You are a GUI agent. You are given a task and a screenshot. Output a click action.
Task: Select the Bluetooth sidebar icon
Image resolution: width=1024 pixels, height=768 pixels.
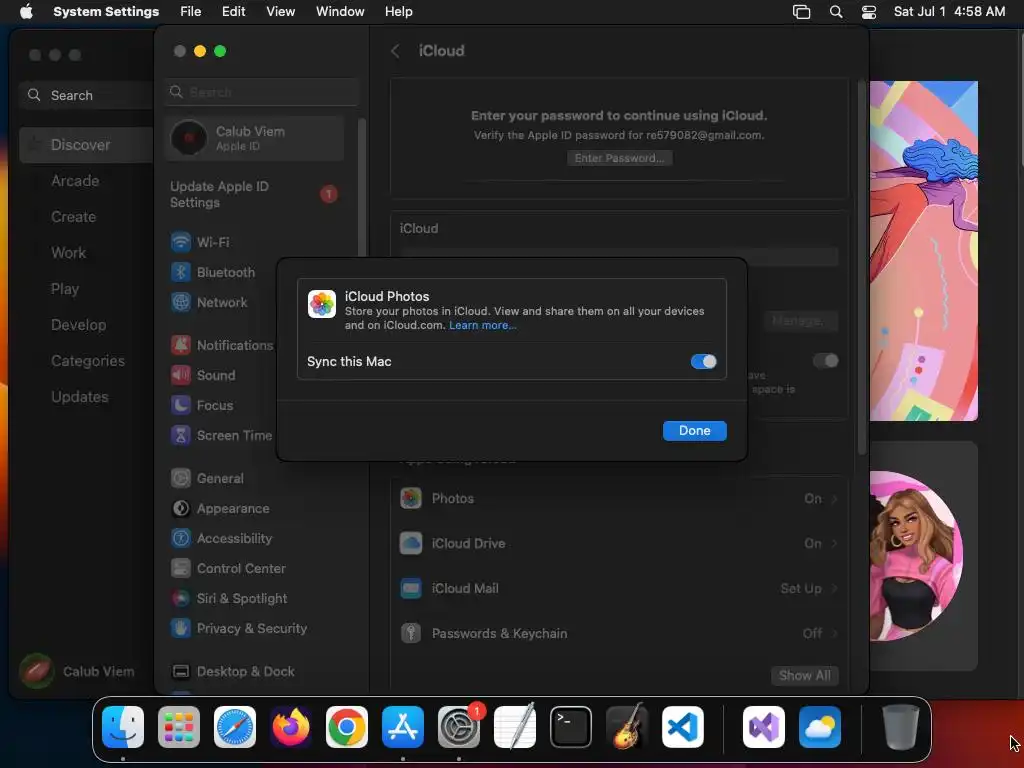point(181,272)
